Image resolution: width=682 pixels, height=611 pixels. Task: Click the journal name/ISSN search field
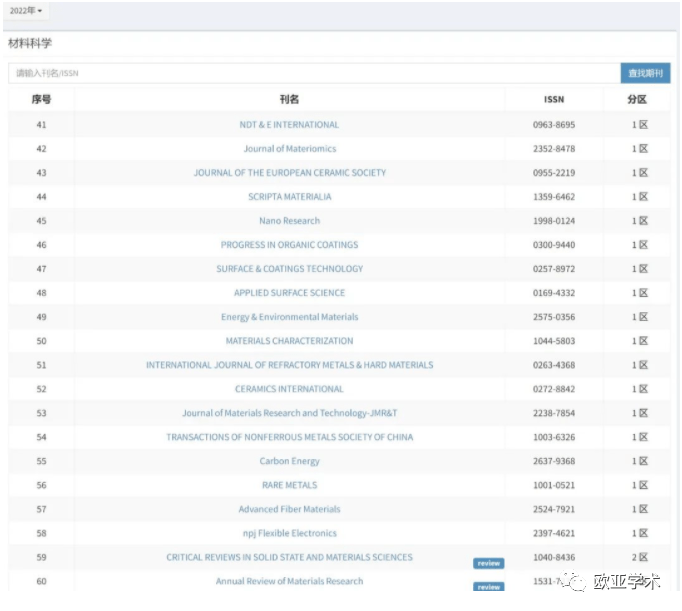314,73
